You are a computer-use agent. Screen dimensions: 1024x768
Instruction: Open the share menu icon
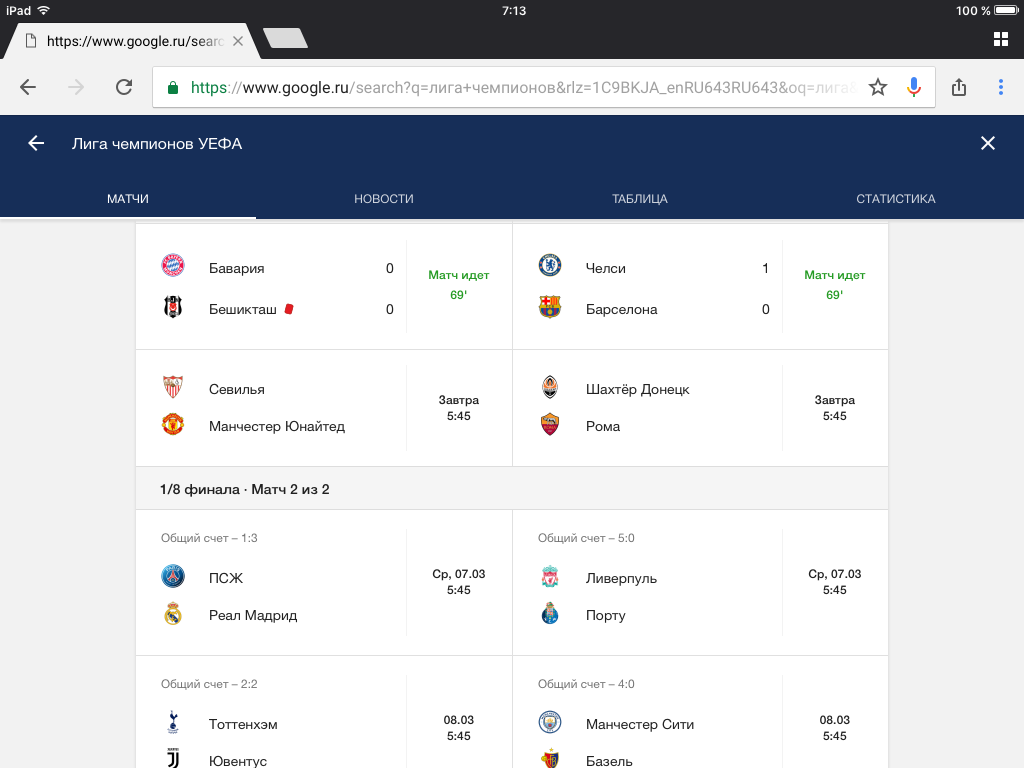point(959,87)
